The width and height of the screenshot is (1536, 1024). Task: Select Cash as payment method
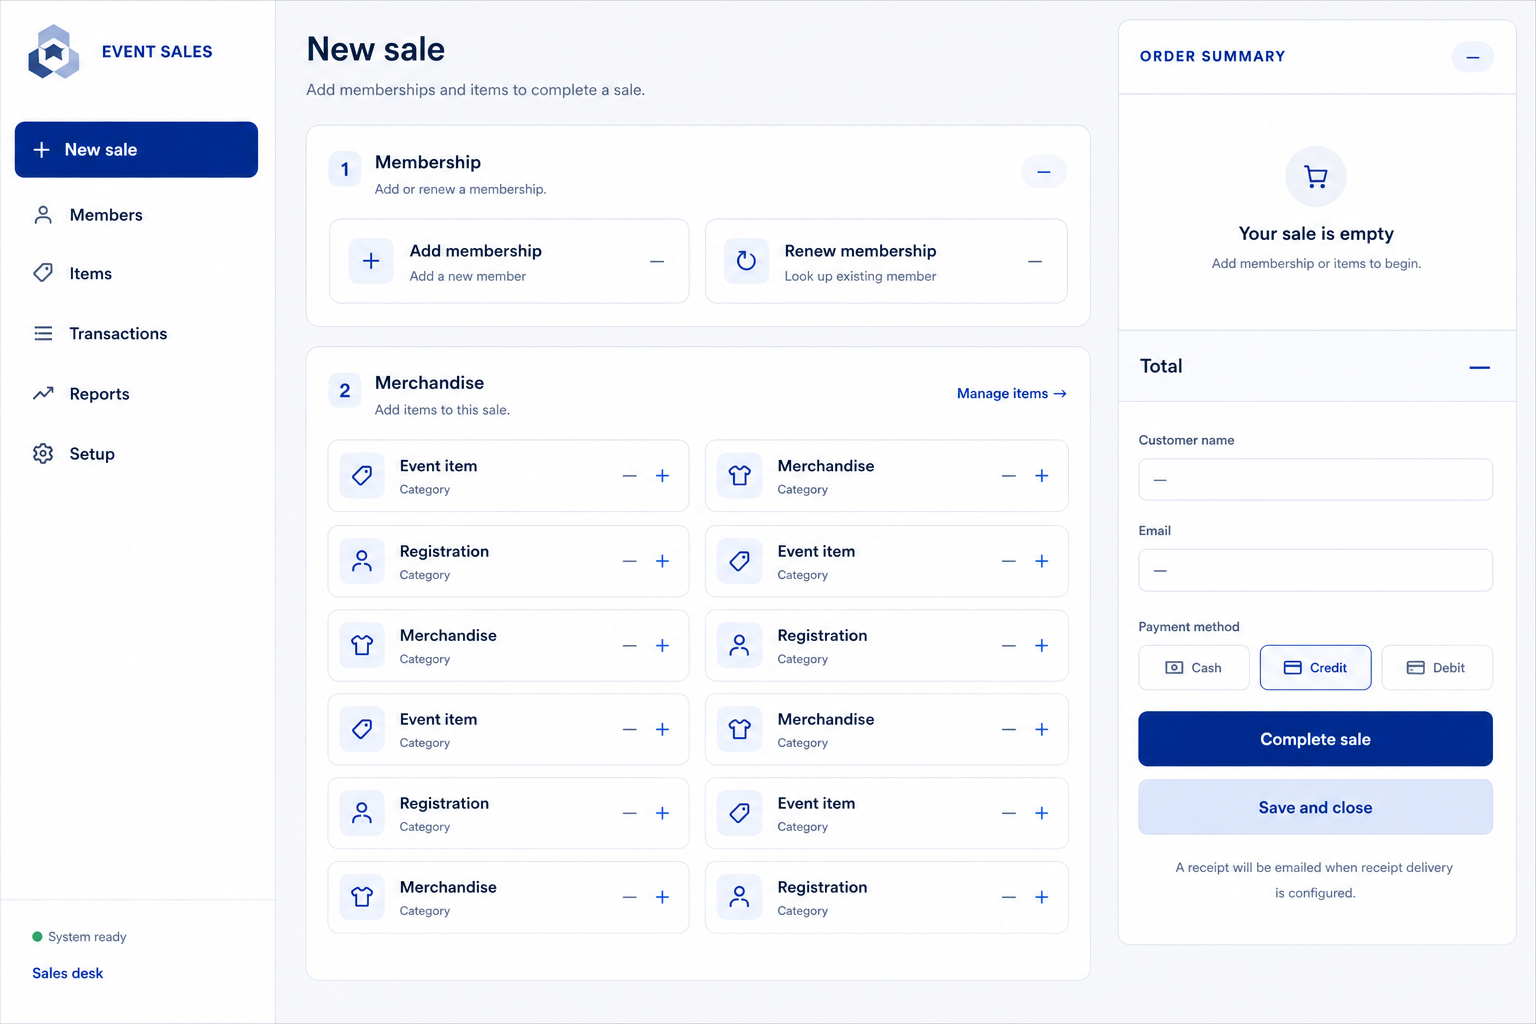[1194, 668]
